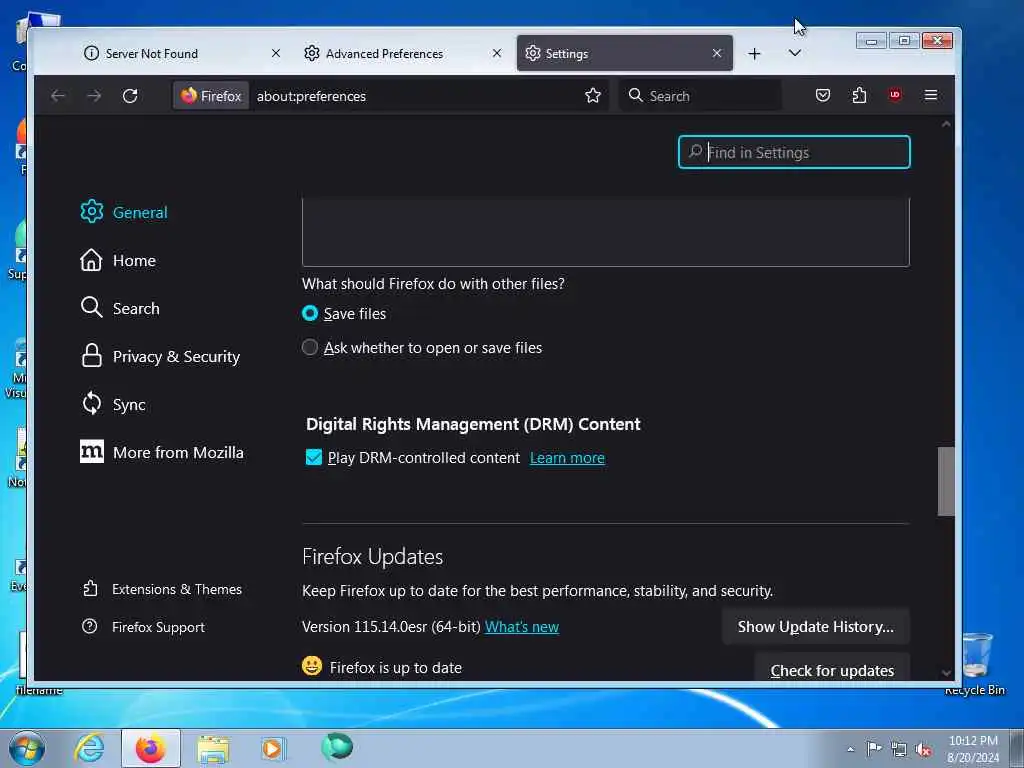This screenshot has width=1024, height=768.
Task: Open the General settings category
Action: (124, 212)
